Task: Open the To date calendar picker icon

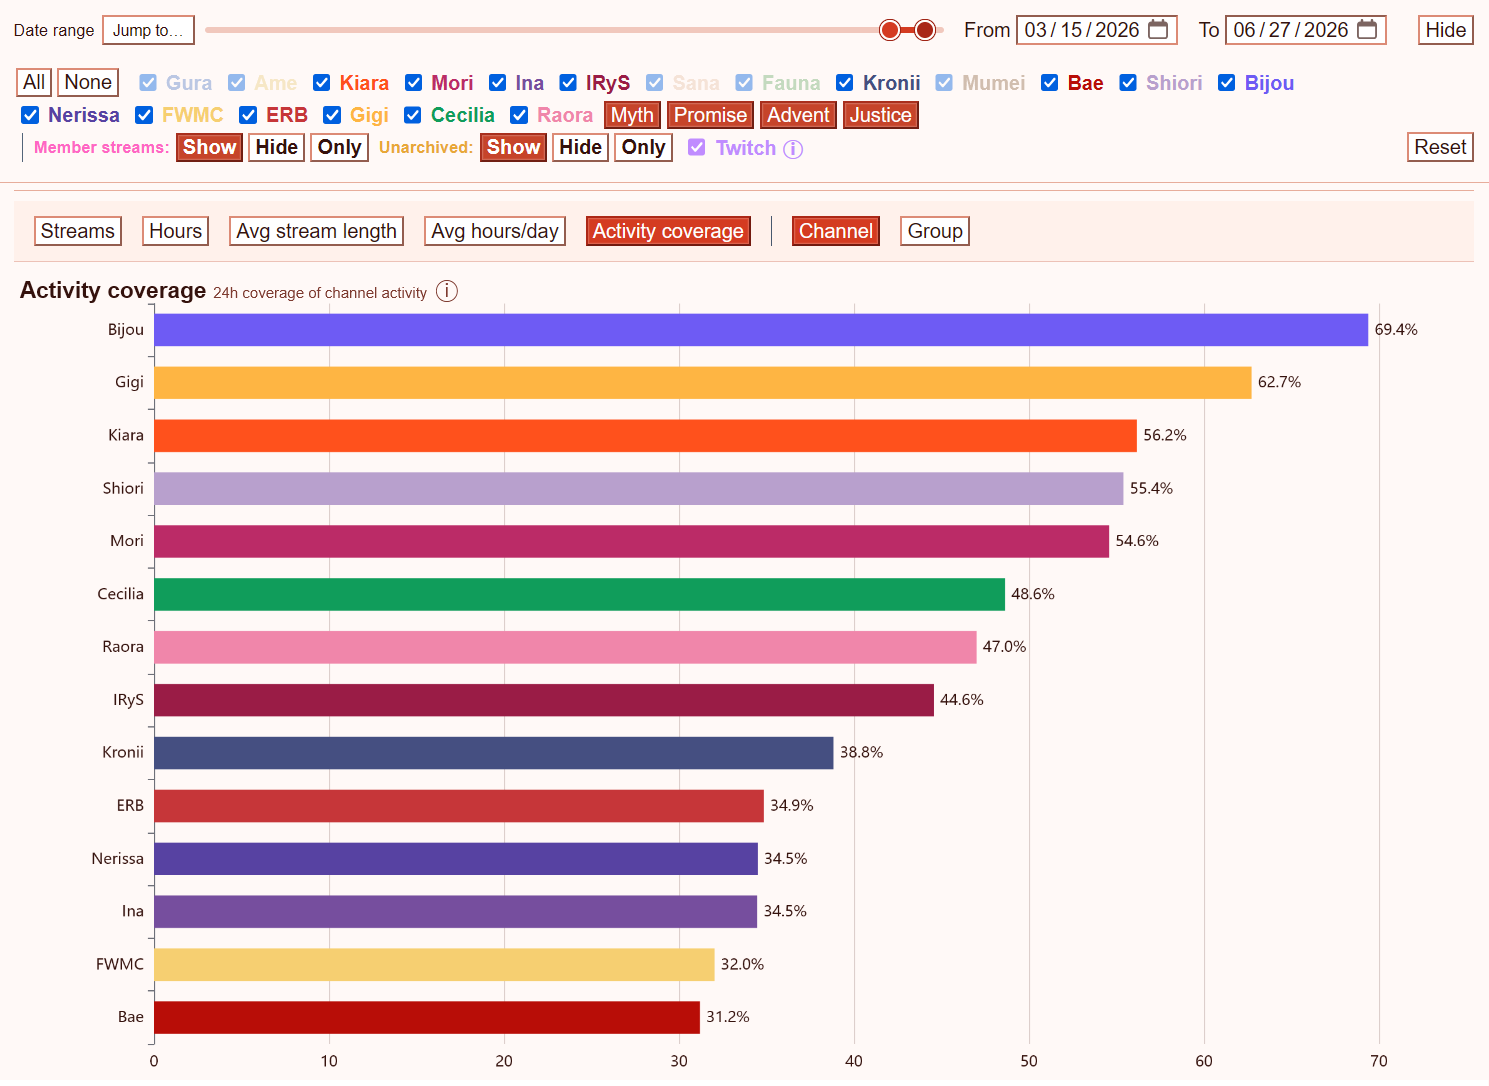Action: (1367, 30)
